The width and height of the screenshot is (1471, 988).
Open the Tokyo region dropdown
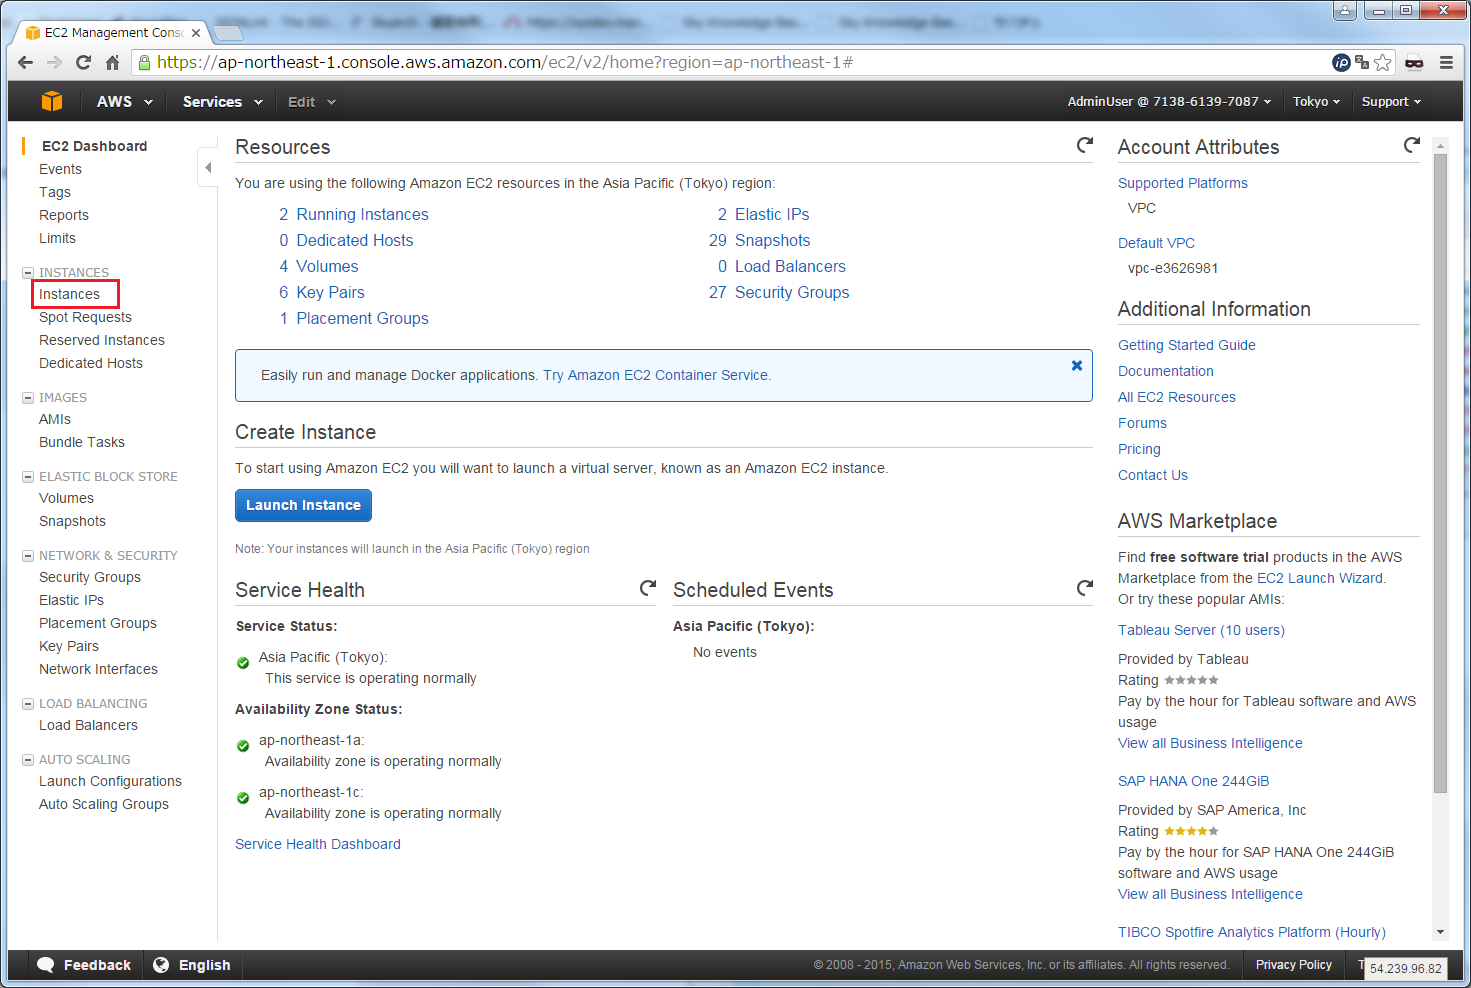point(1316,101)
